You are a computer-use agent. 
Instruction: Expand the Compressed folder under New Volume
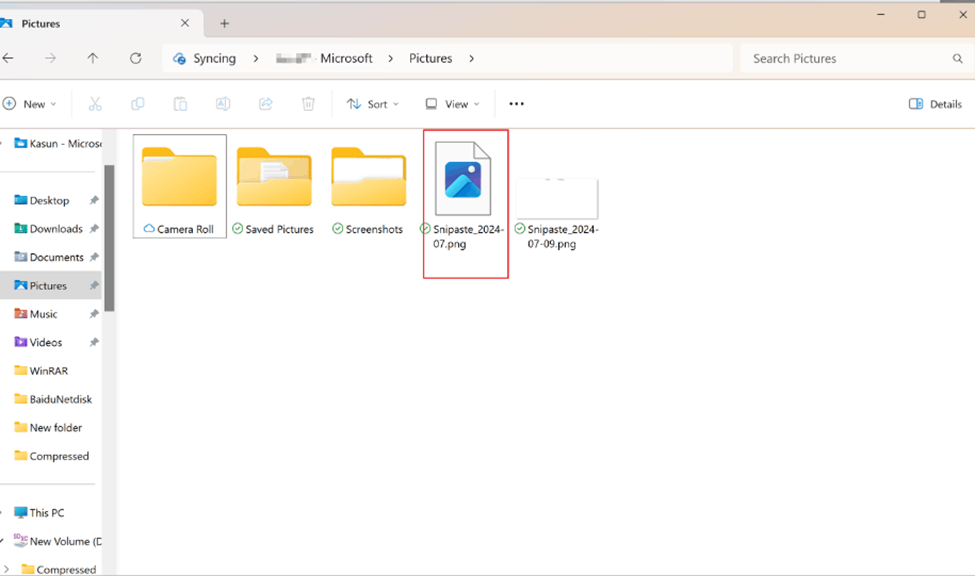[x=6, y=569]
